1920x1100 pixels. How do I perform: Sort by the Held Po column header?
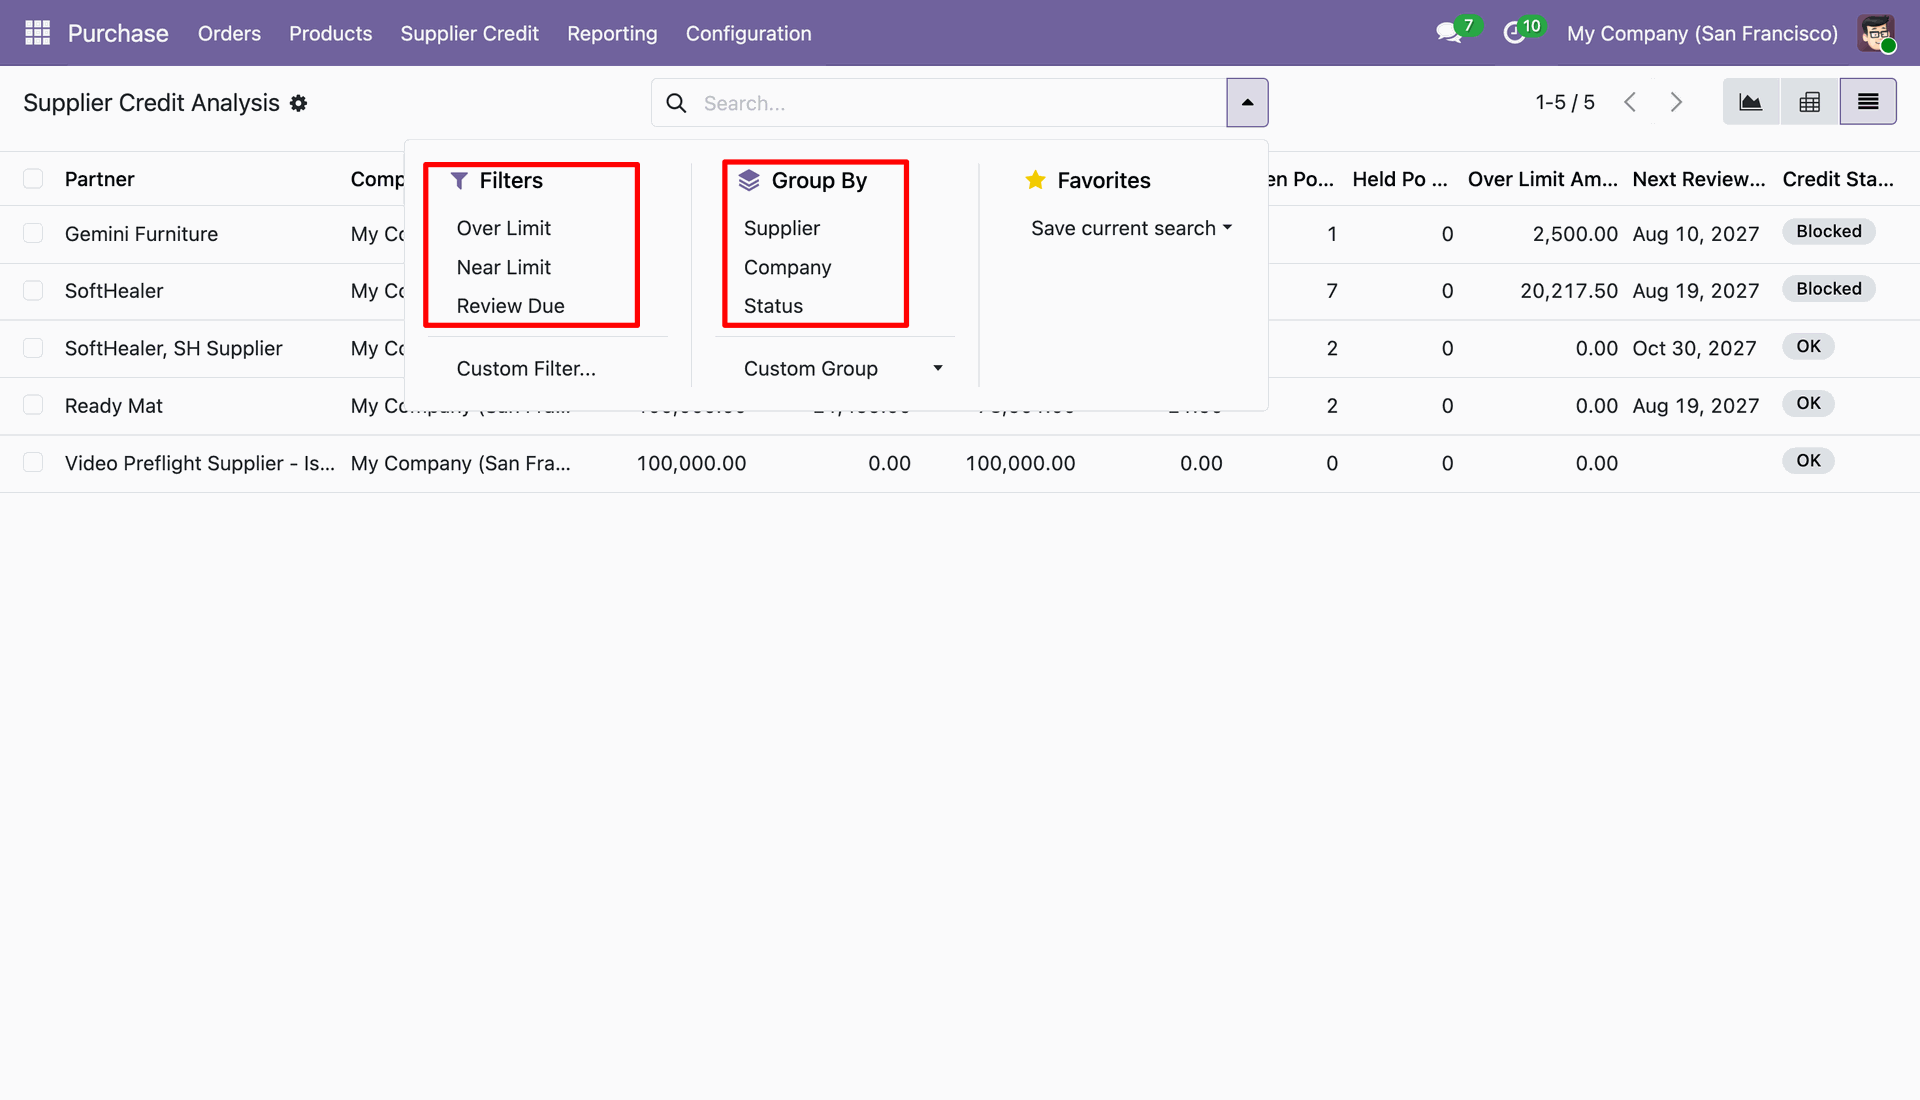[1399, 179]
